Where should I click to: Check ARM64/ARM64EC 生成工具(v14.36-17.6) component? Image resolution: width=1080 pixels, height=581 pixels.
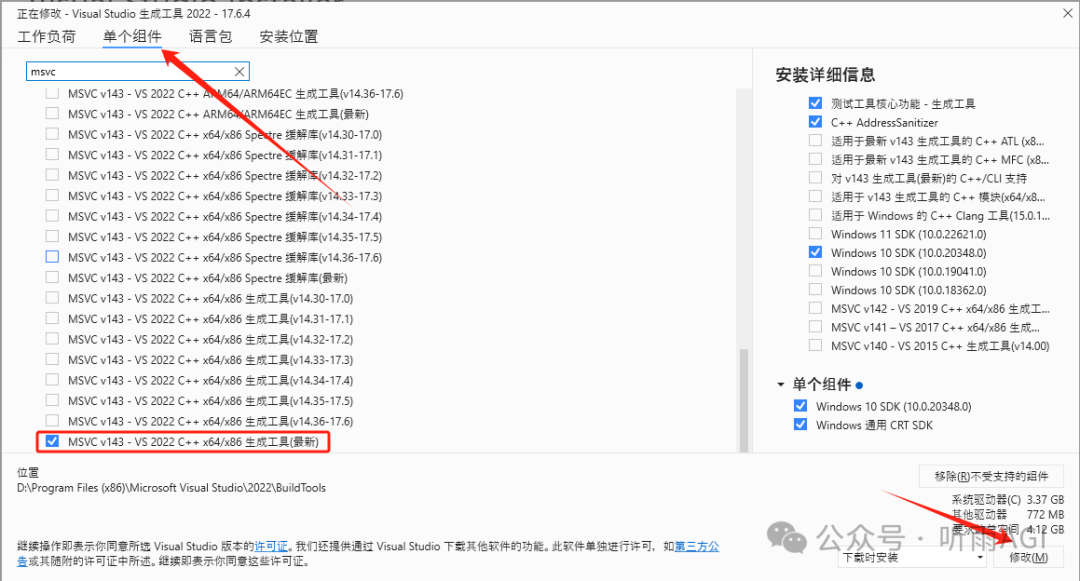click(52, 94)
